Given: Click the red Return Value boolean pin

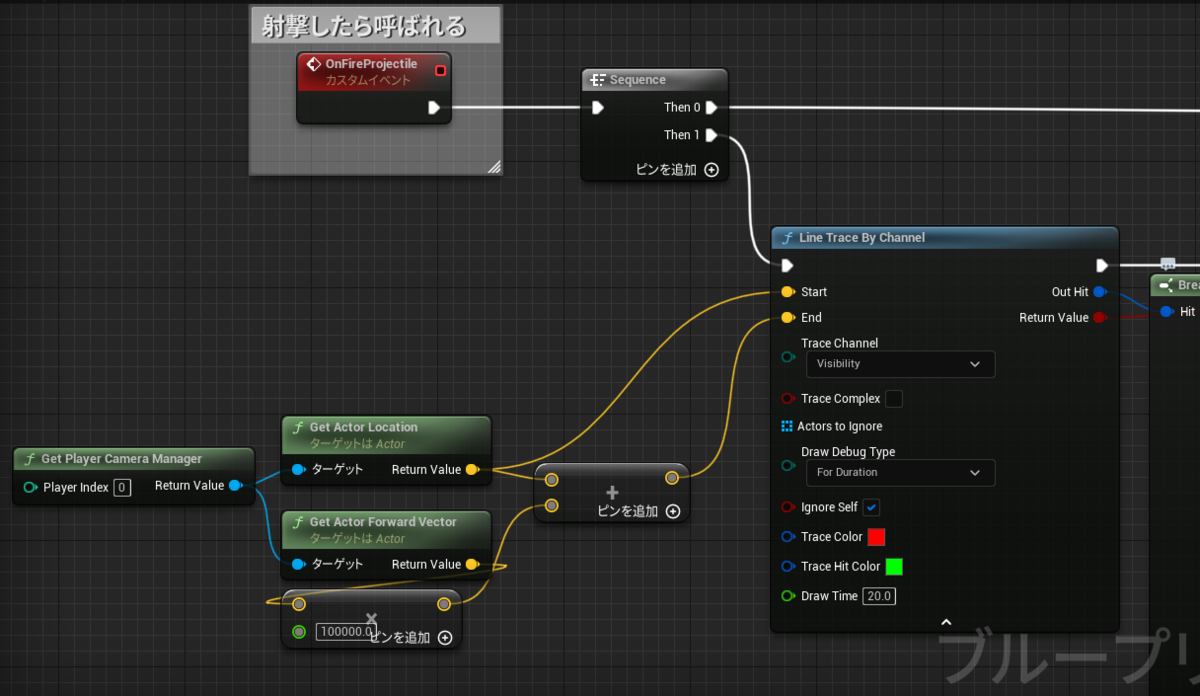Looking at the screenshot, I should pyautogui.click(x=1100, y=318).
